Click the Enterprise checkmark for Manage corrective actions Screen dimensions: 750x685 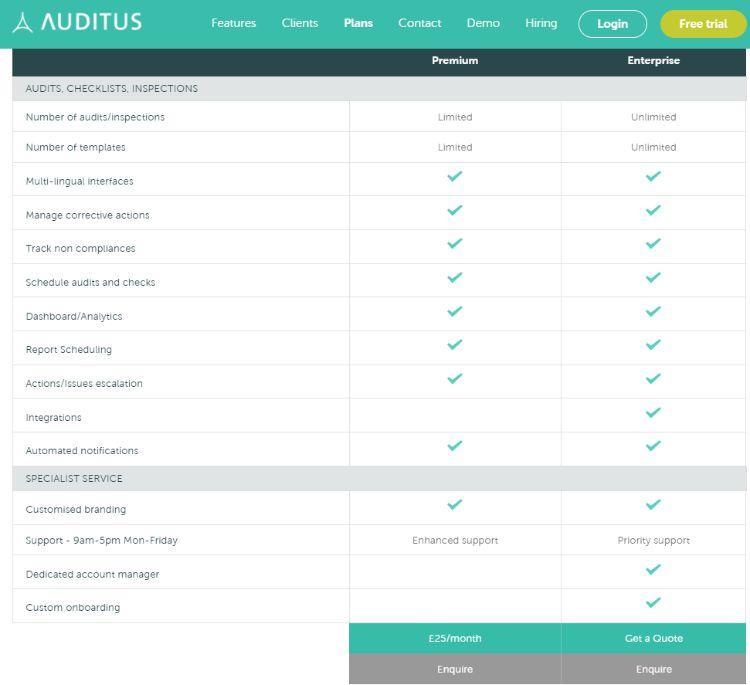point(653,210)
